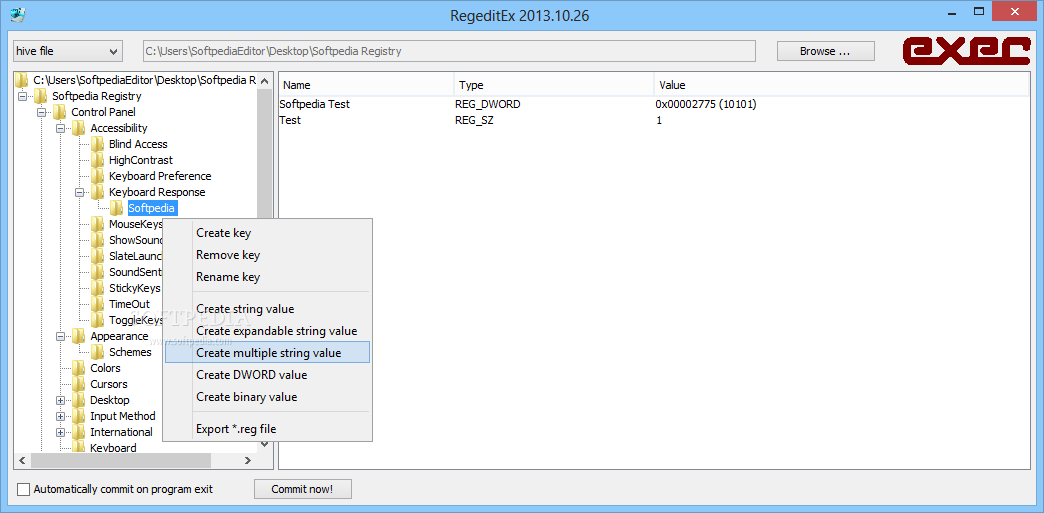
Task: Click the SoundSentry folder icon
Action: click(98, 272)
